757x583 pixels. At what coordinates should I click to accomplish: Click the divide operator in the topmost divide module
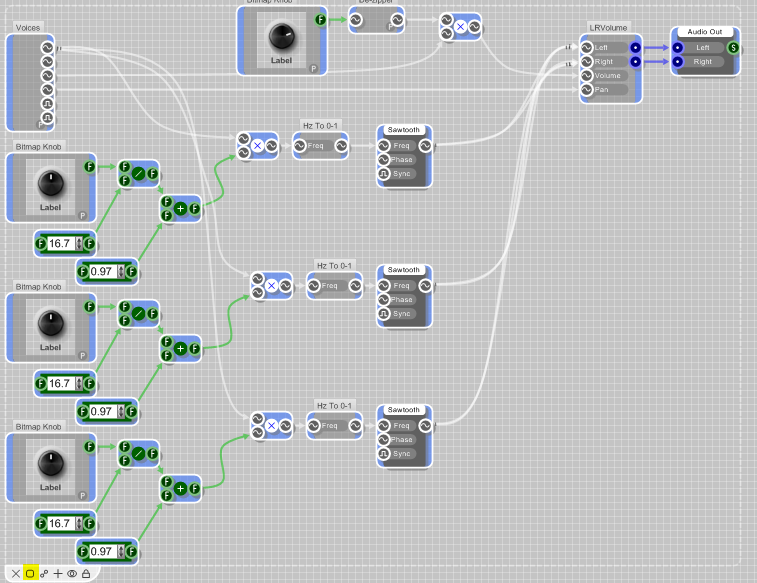tap(139, 173)
